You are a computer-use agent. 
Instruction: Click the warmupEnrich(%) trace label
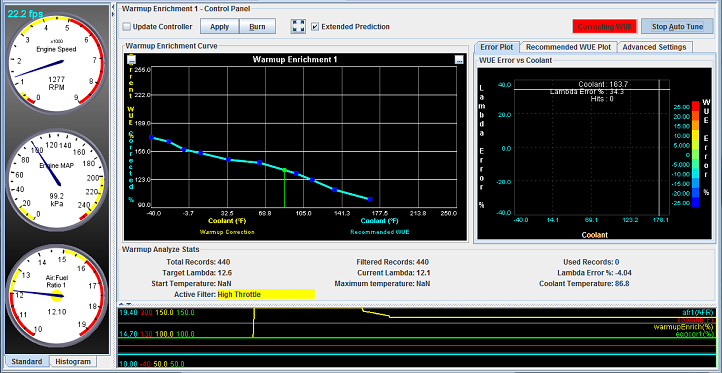pos(684,327)
